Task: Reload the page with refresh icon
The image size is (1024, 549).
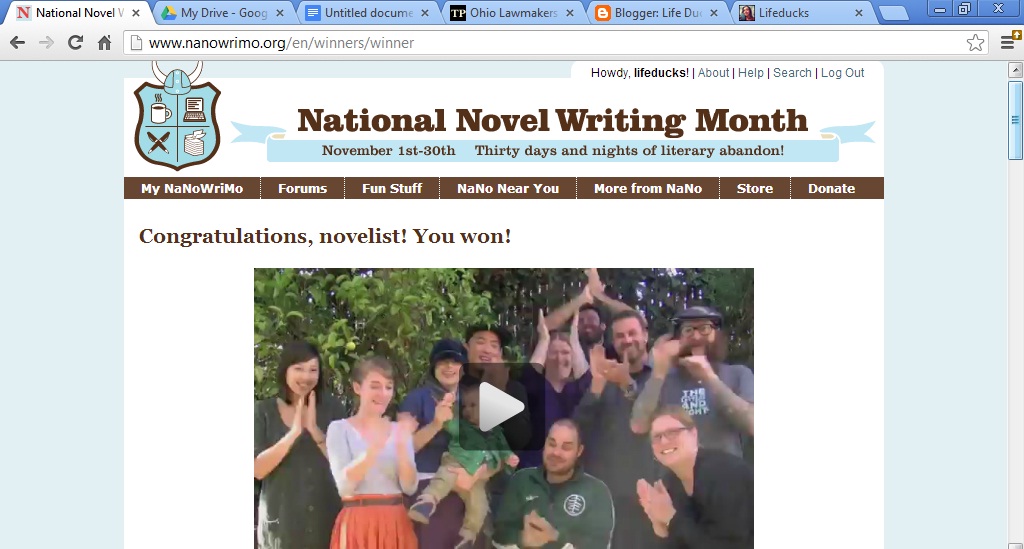Action: [x=75, y=43]
